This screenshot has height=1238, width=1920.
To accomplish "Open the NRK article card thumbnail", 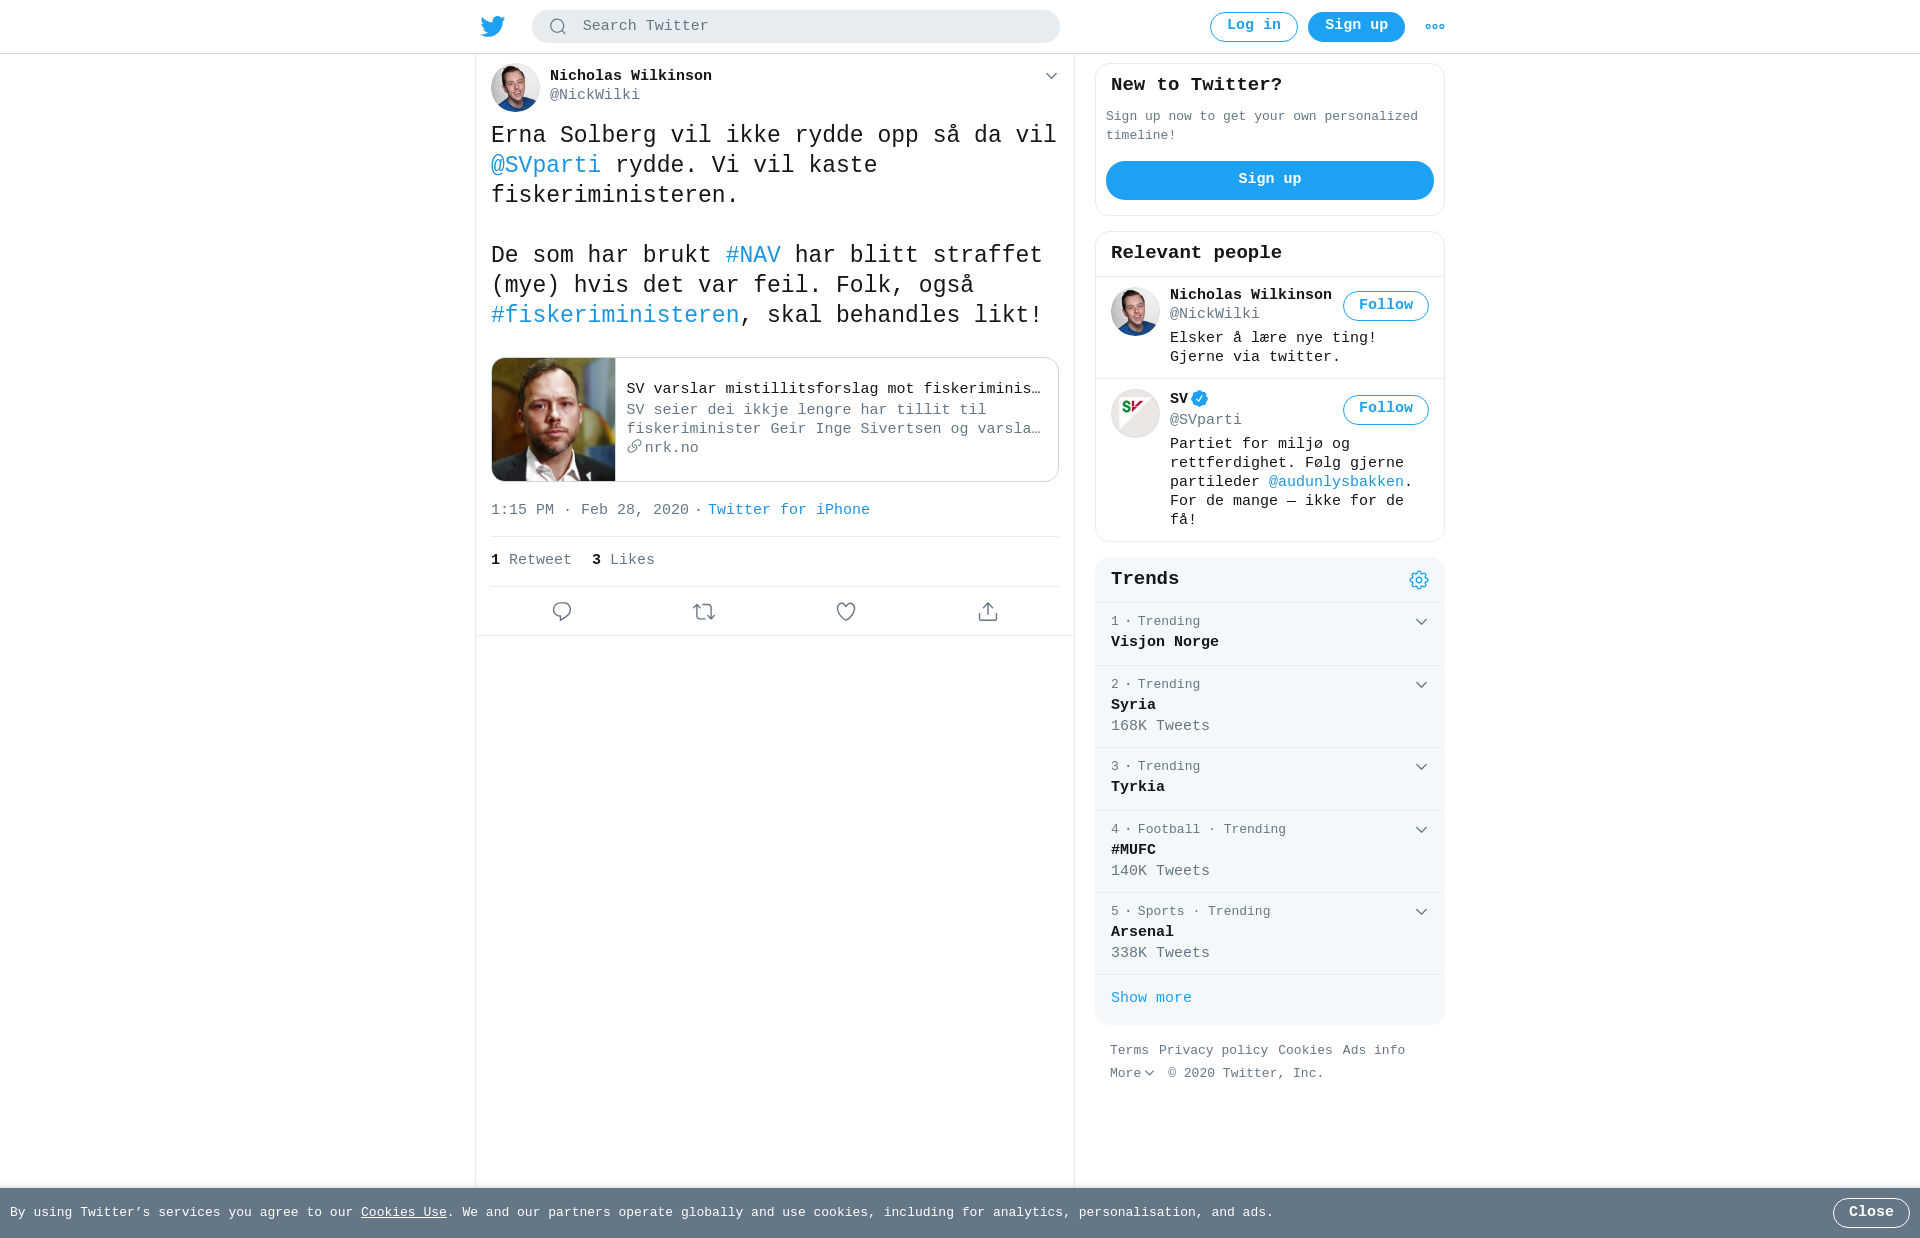I will click(554, 420).
